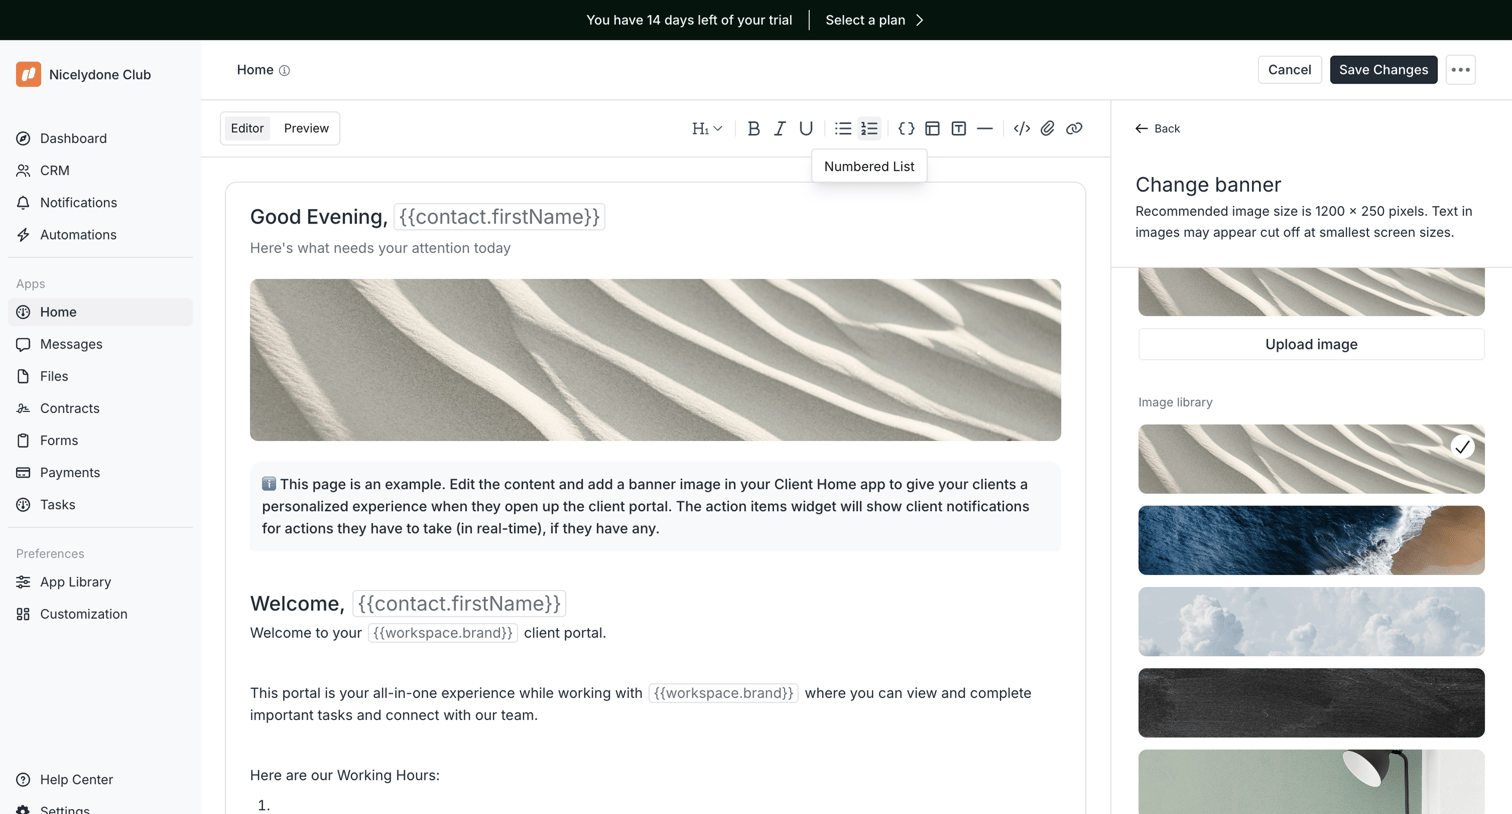
Task: Switch to the Preview tab
Action: (306, 128)
